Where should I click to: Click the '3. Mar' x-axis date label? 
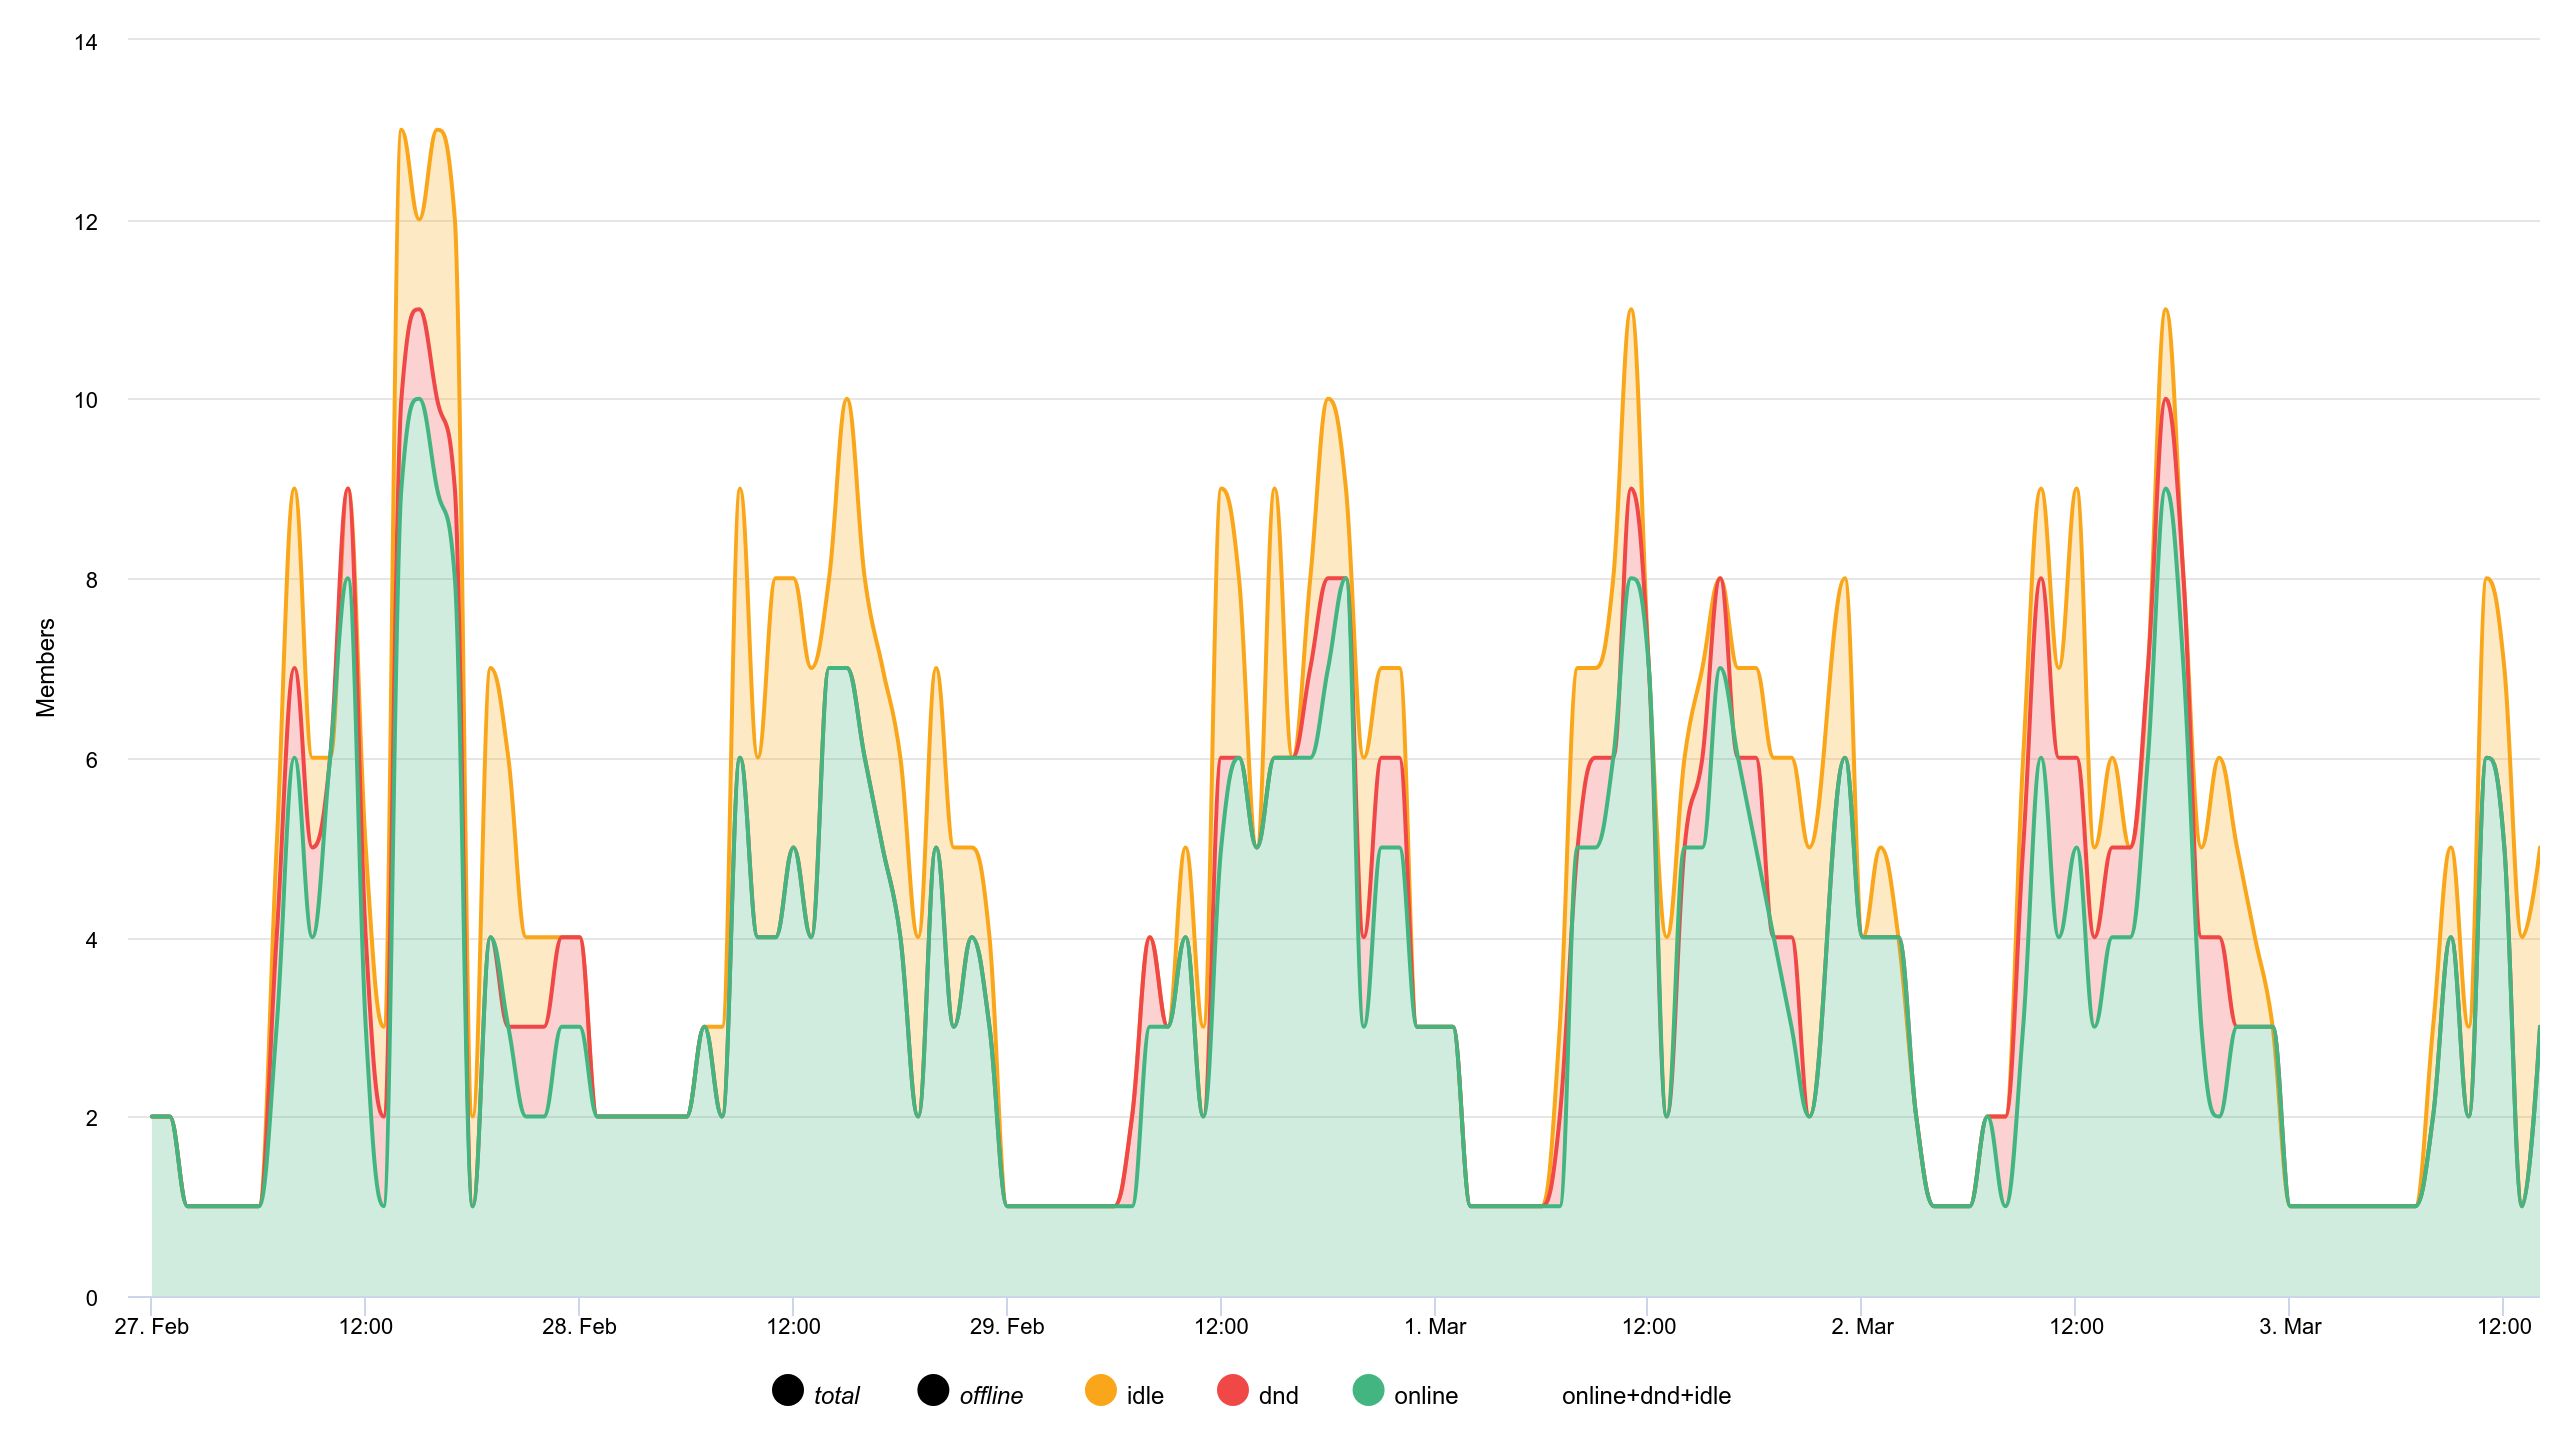(2290, 1327)
